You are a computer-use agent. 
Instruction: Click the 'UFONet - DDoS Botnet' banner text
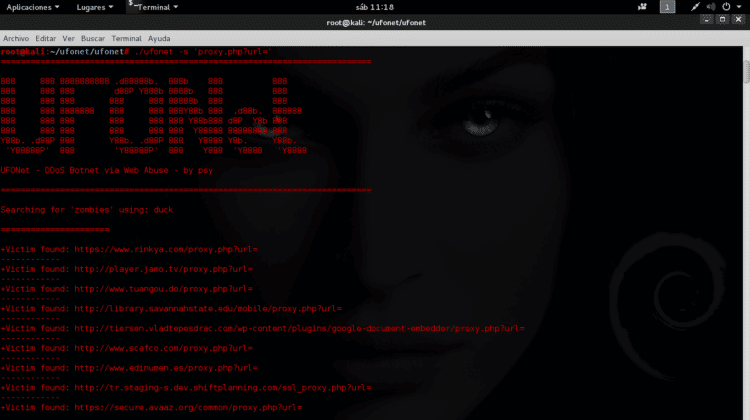tap(107, 170)
